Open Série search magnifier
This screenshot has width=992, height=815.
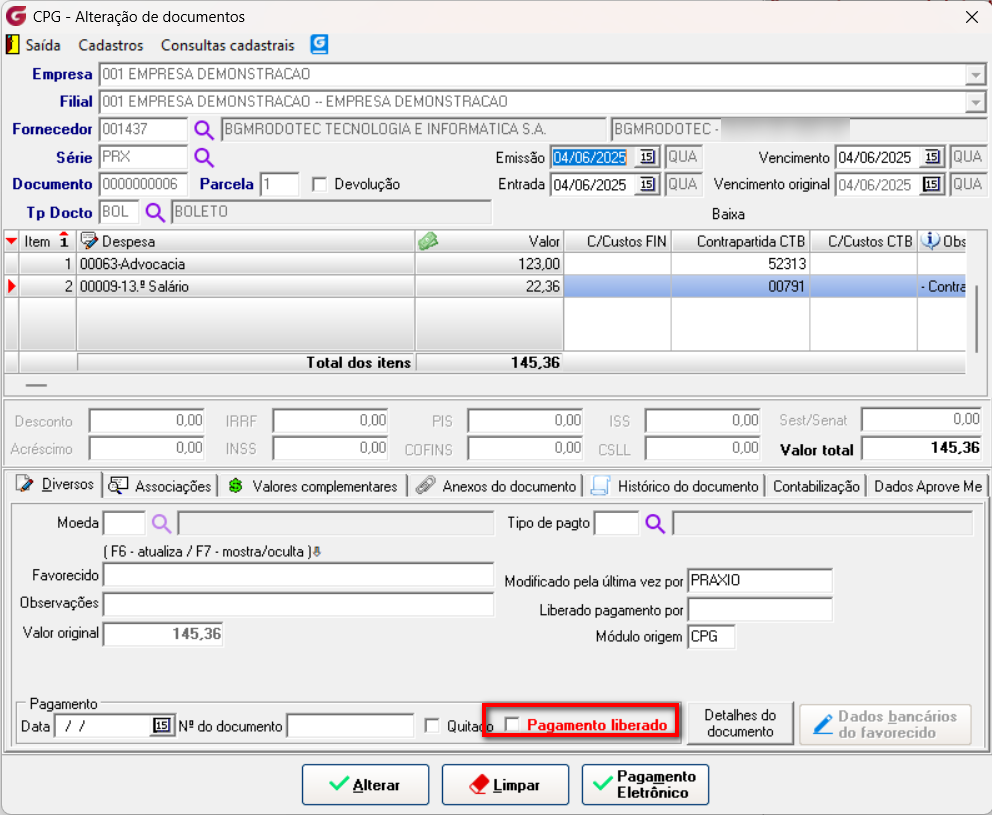click(x=204, y=157)
